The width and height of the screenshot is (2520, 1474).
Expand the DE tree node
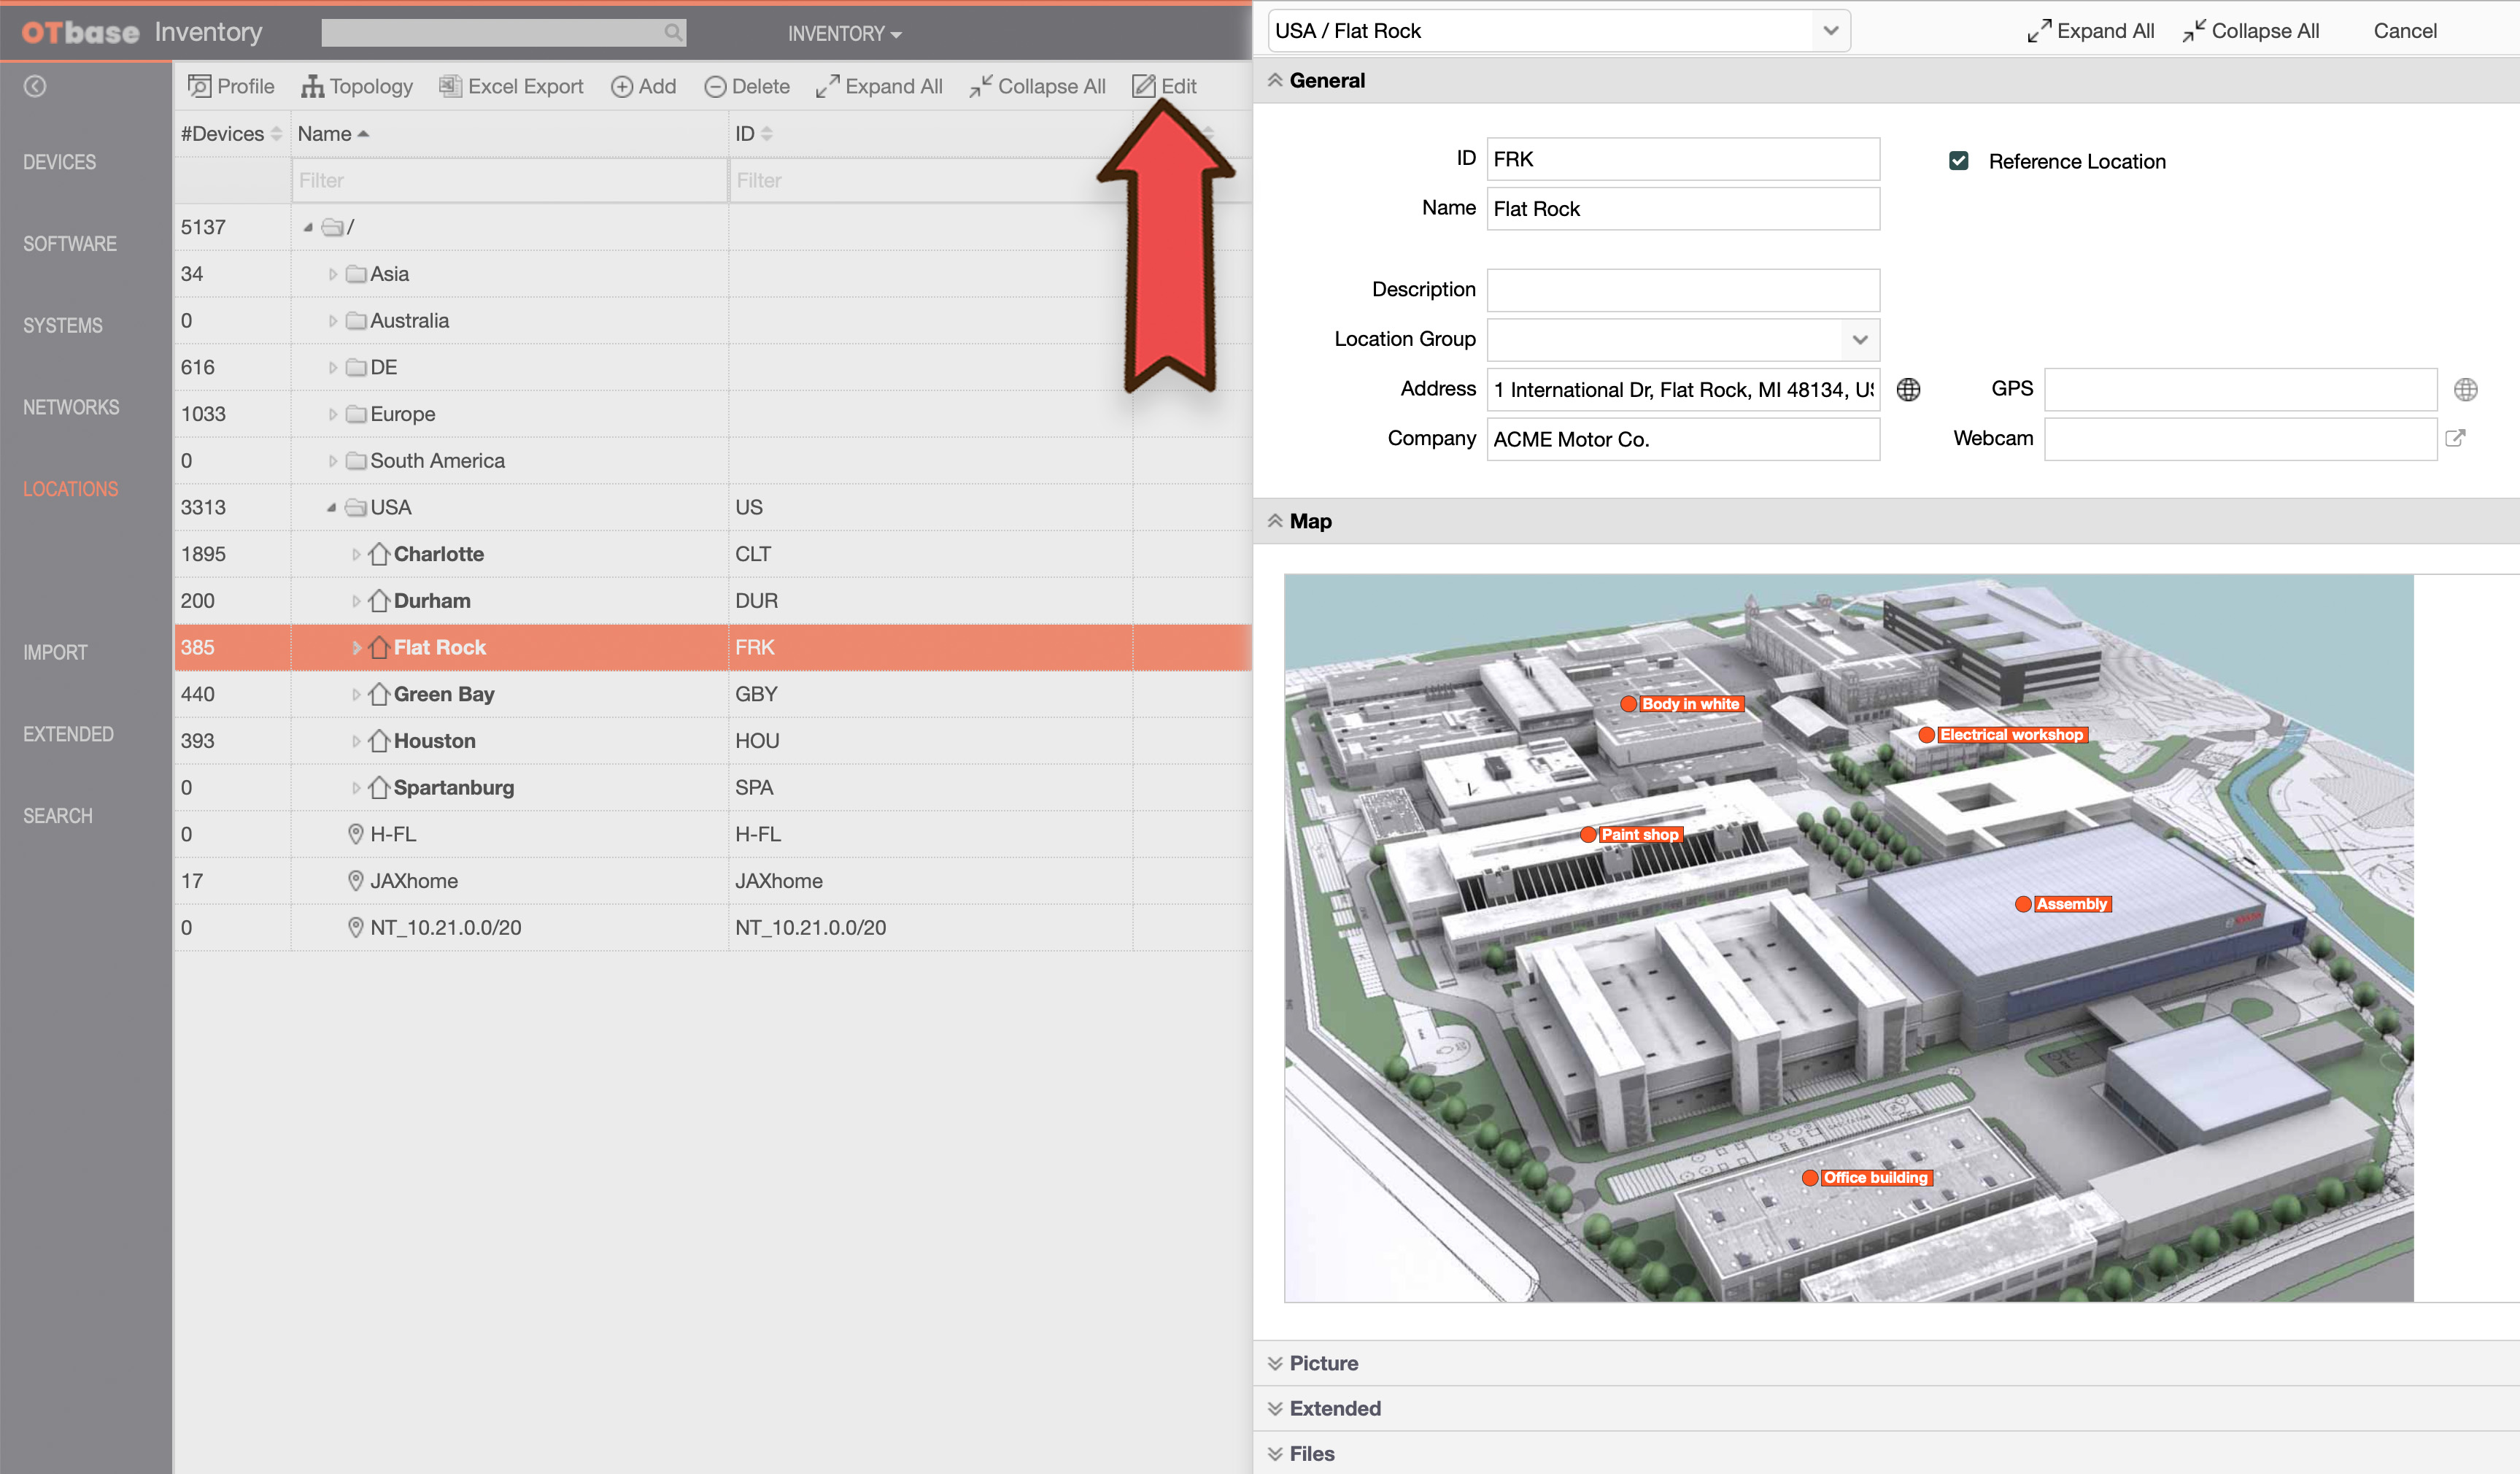click(x=333, y=367)
